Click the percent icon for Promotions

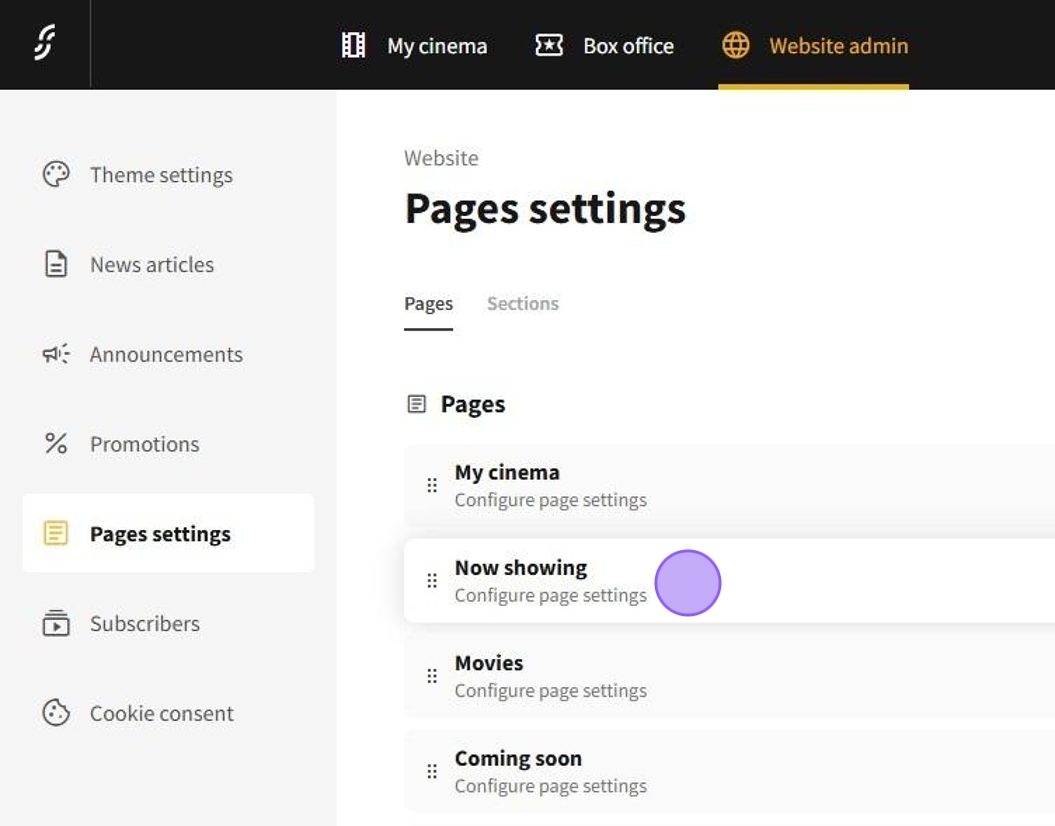click(x=56, y=444)
